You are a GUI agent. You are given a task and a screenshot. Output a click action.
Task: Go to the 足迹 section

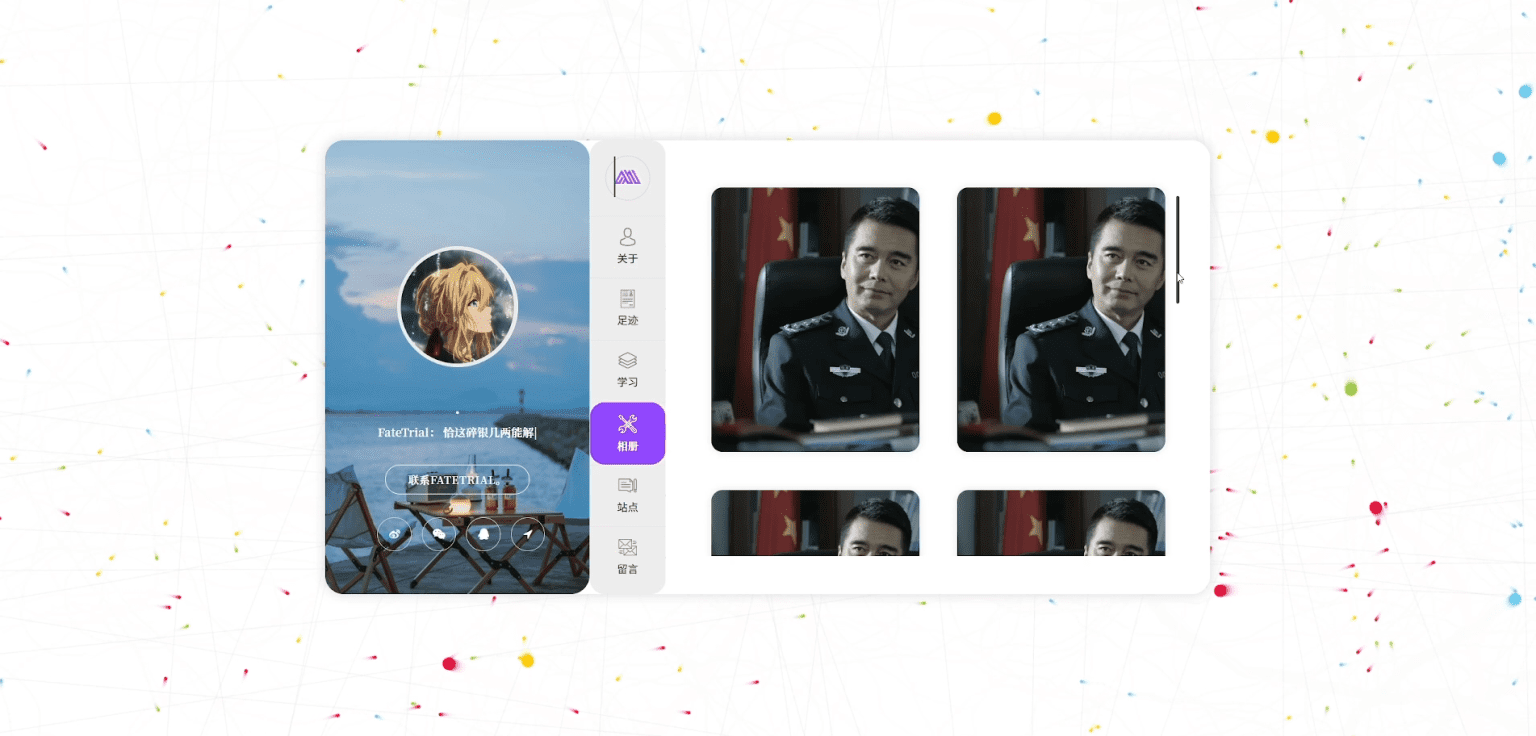[627, 308]
